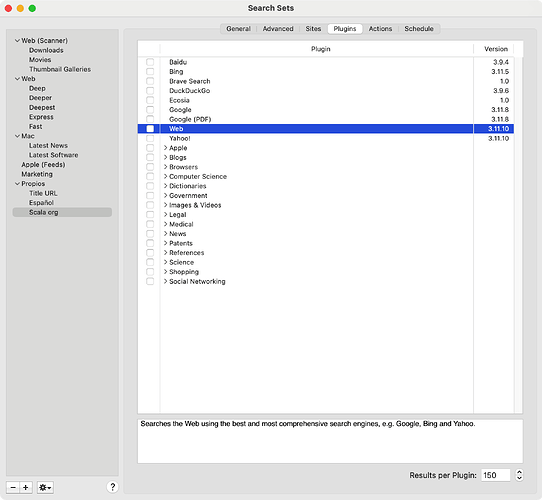Enable the Google plugin checkbox
The height and width of the screenshot is (500, 542).
[150, 110]
